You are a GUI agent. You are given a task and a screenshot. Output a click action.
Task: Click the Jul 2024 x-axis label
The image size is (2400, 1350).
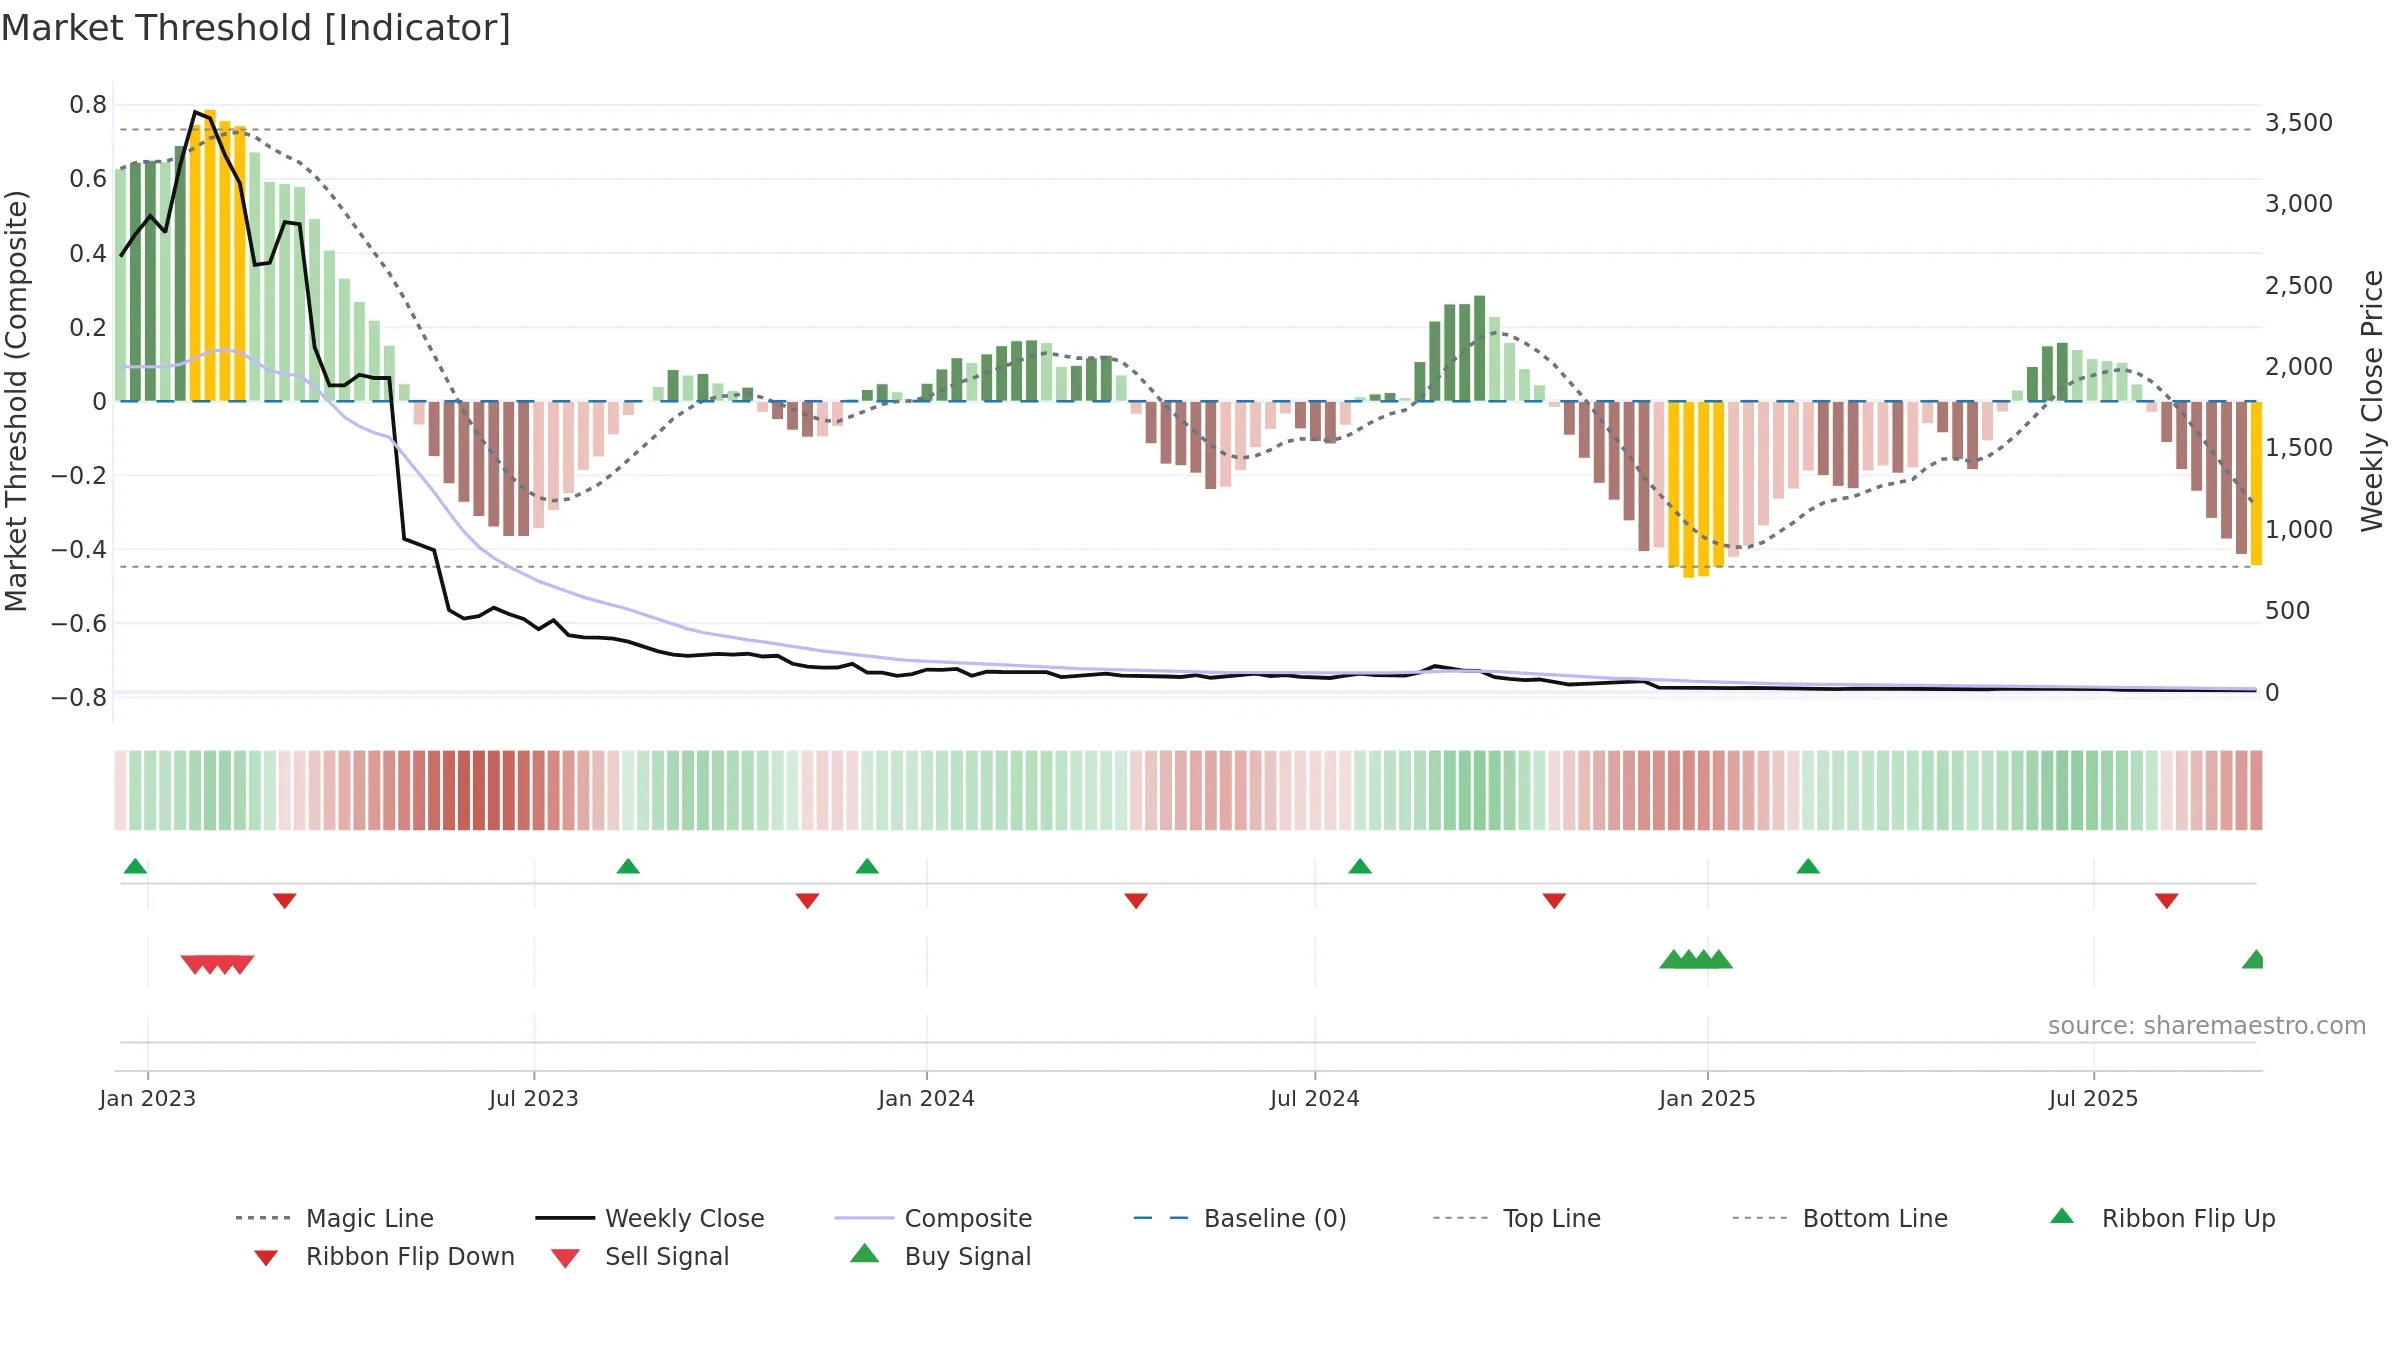coord(1315,1098)
